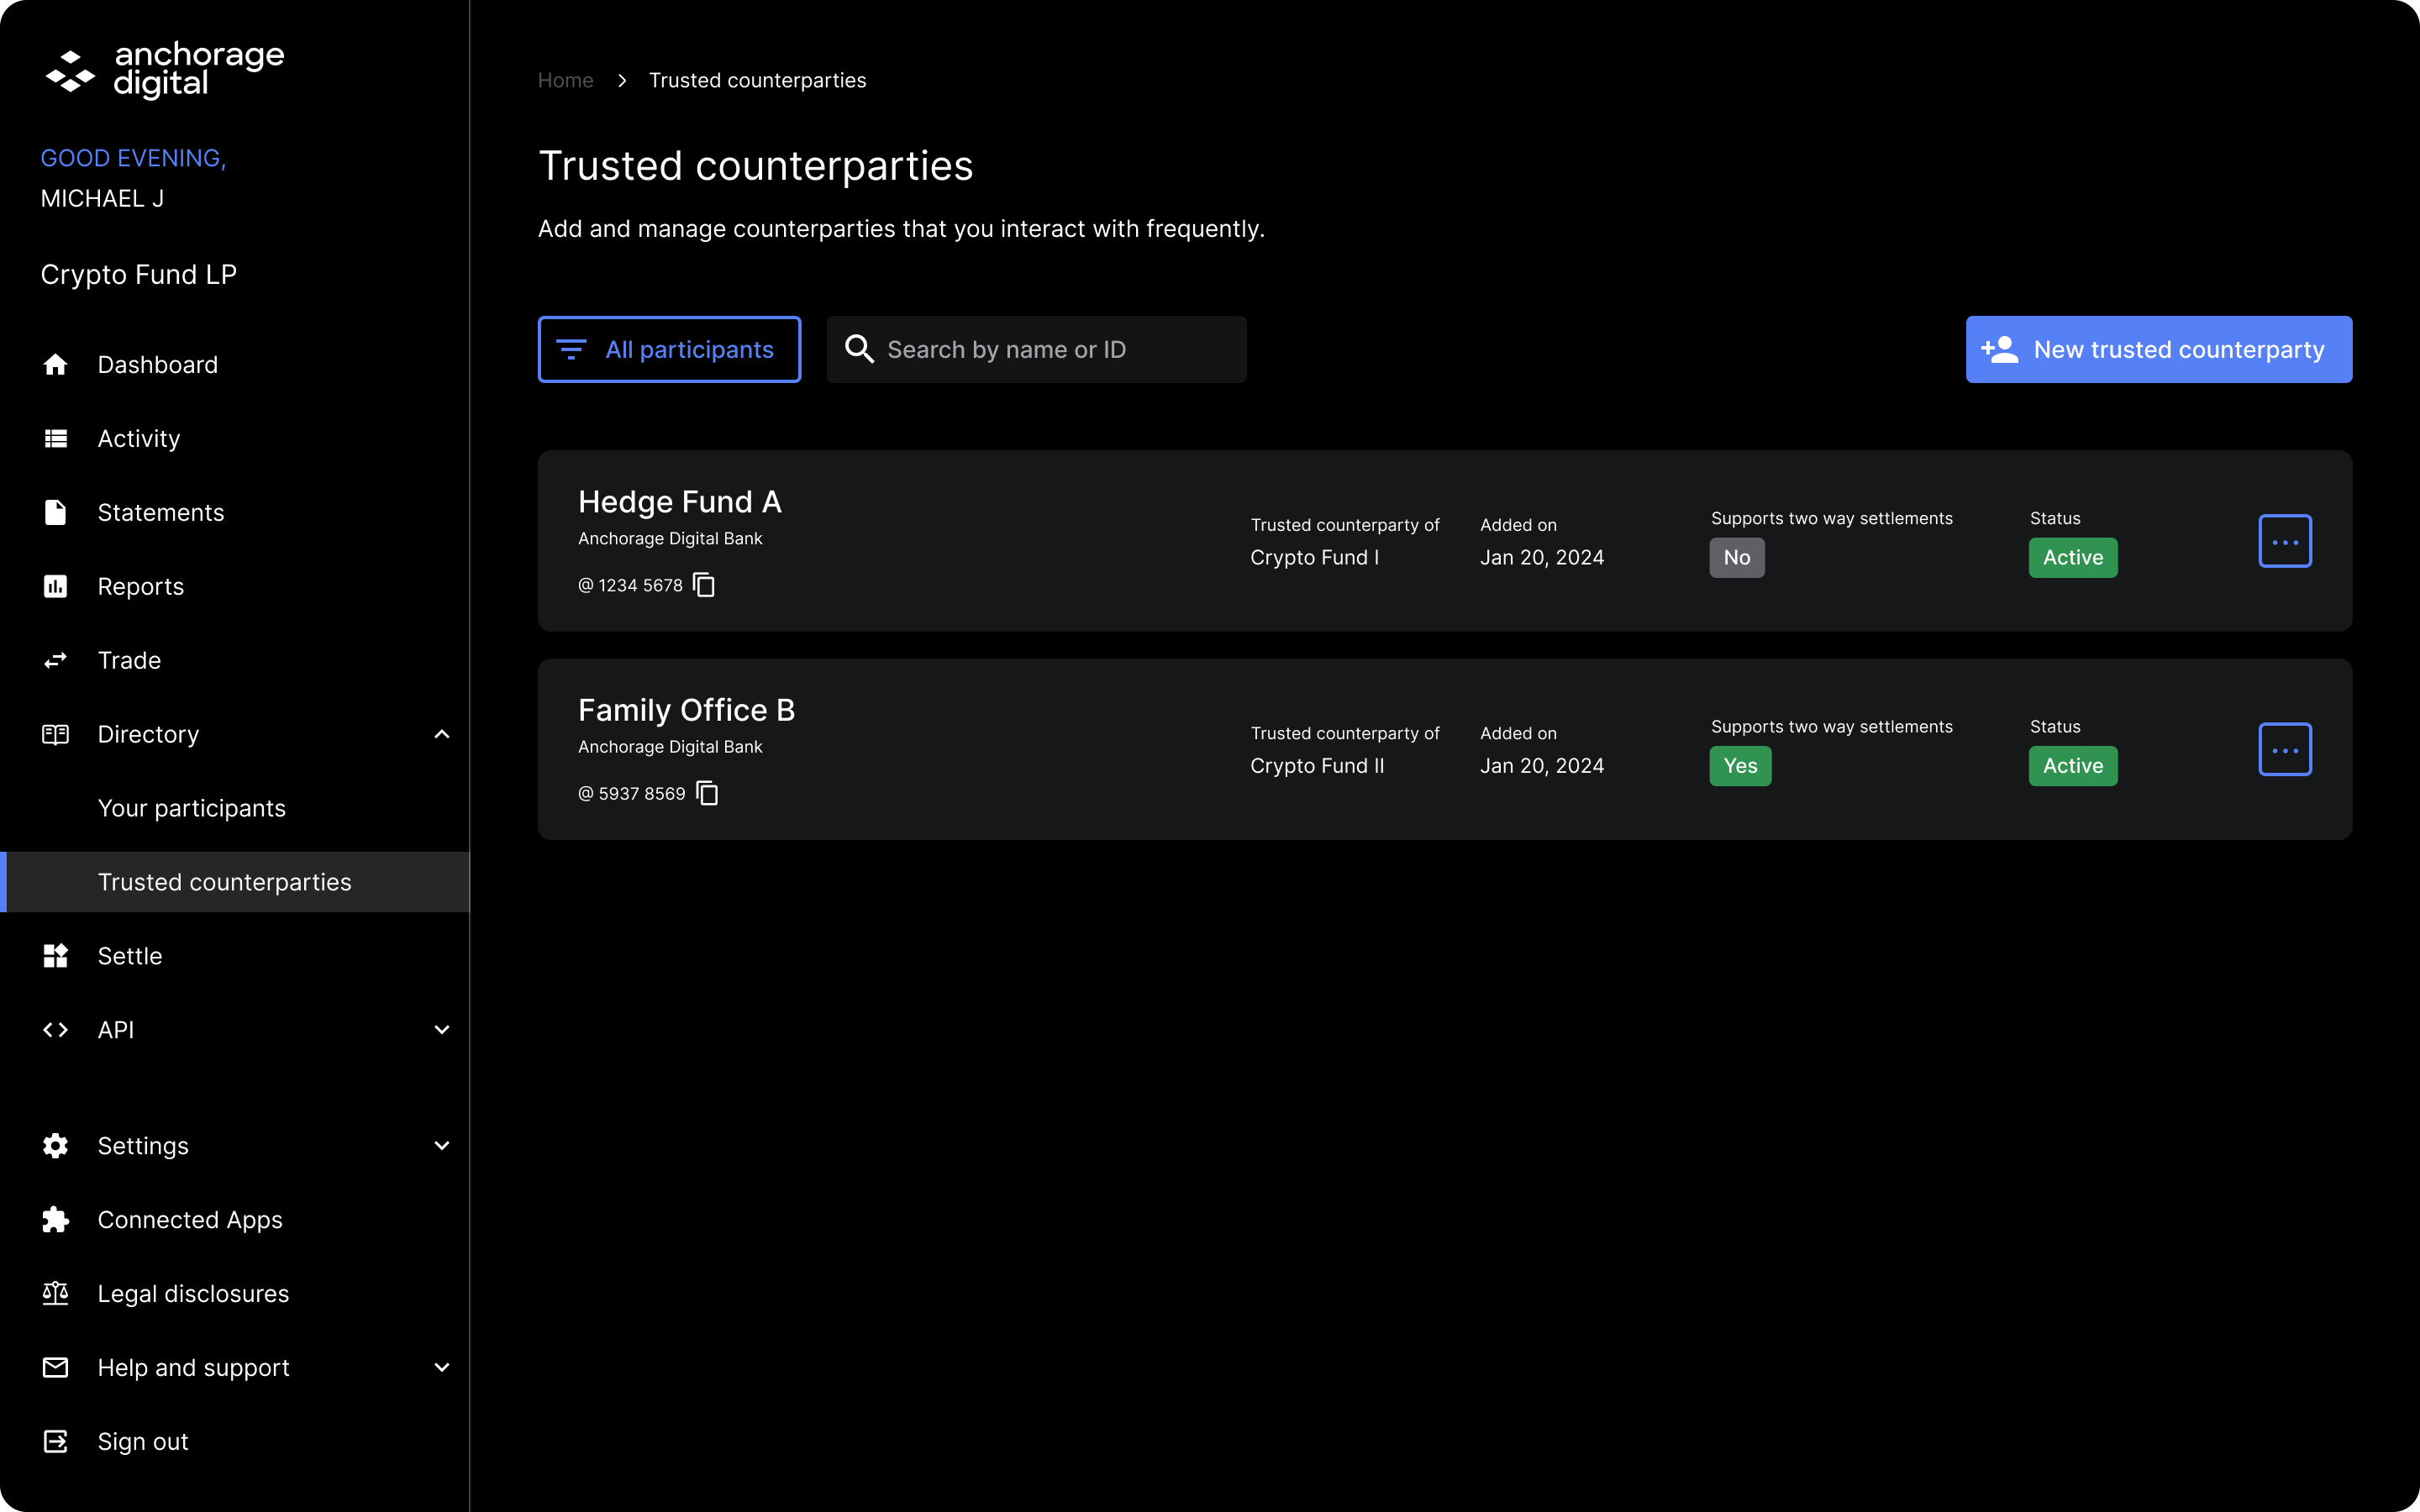Viewport: 2420px width, 1512px height.
Task: Click the No two-way settlements badge
Action: tap(1737, 558)
